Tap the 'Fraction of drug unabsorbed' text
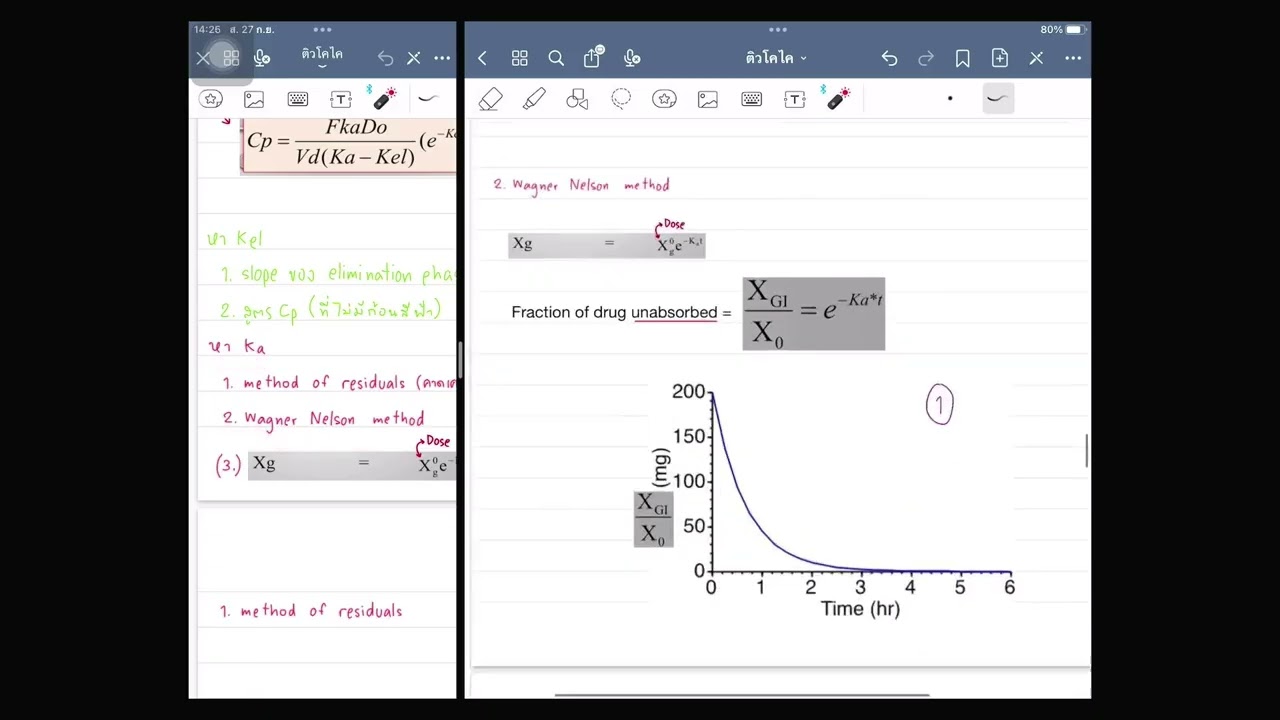1280x720 pixels. click(x=614, y=313)
